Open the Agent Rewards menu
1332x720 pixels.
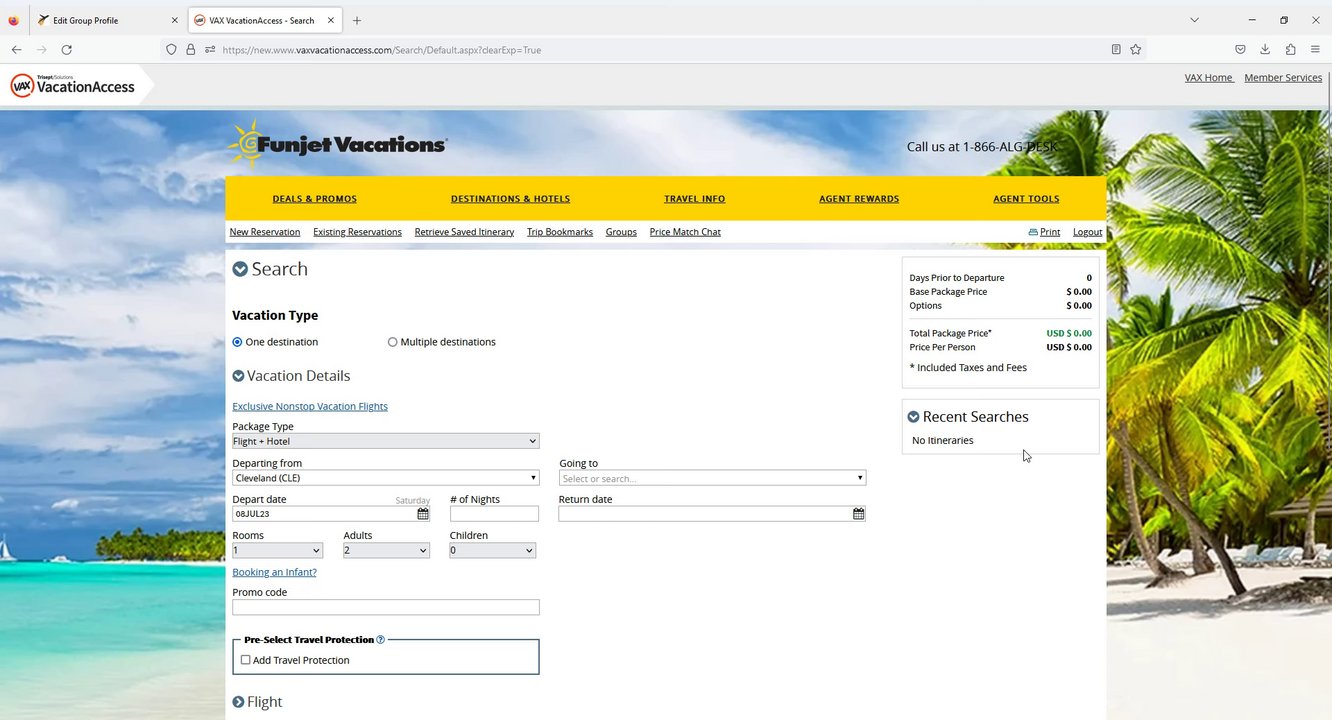859,199
